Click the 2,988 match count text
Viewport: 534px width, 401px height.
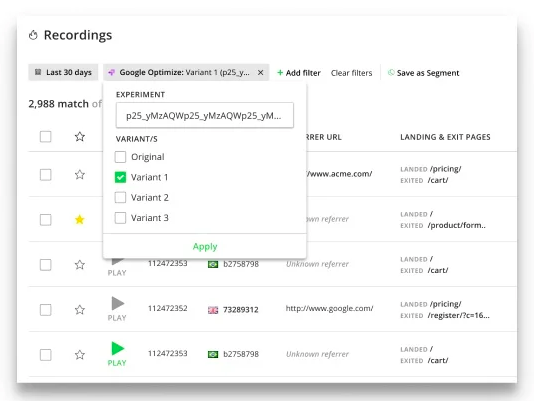coord(58,104)
